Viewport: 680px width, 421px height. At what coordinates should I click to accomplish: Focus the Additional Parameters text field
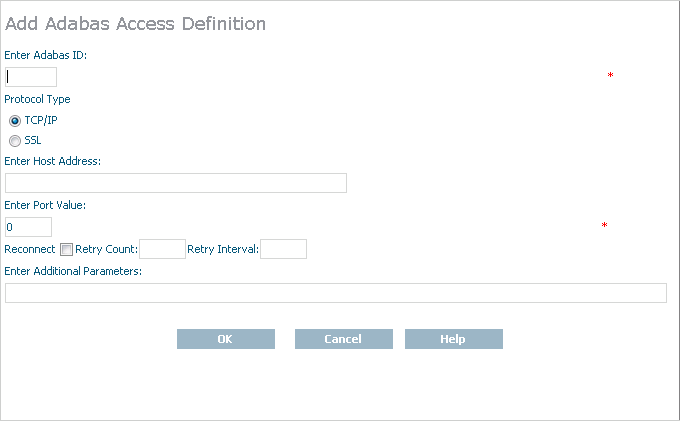pyautogui.click(x=336, y=293)
